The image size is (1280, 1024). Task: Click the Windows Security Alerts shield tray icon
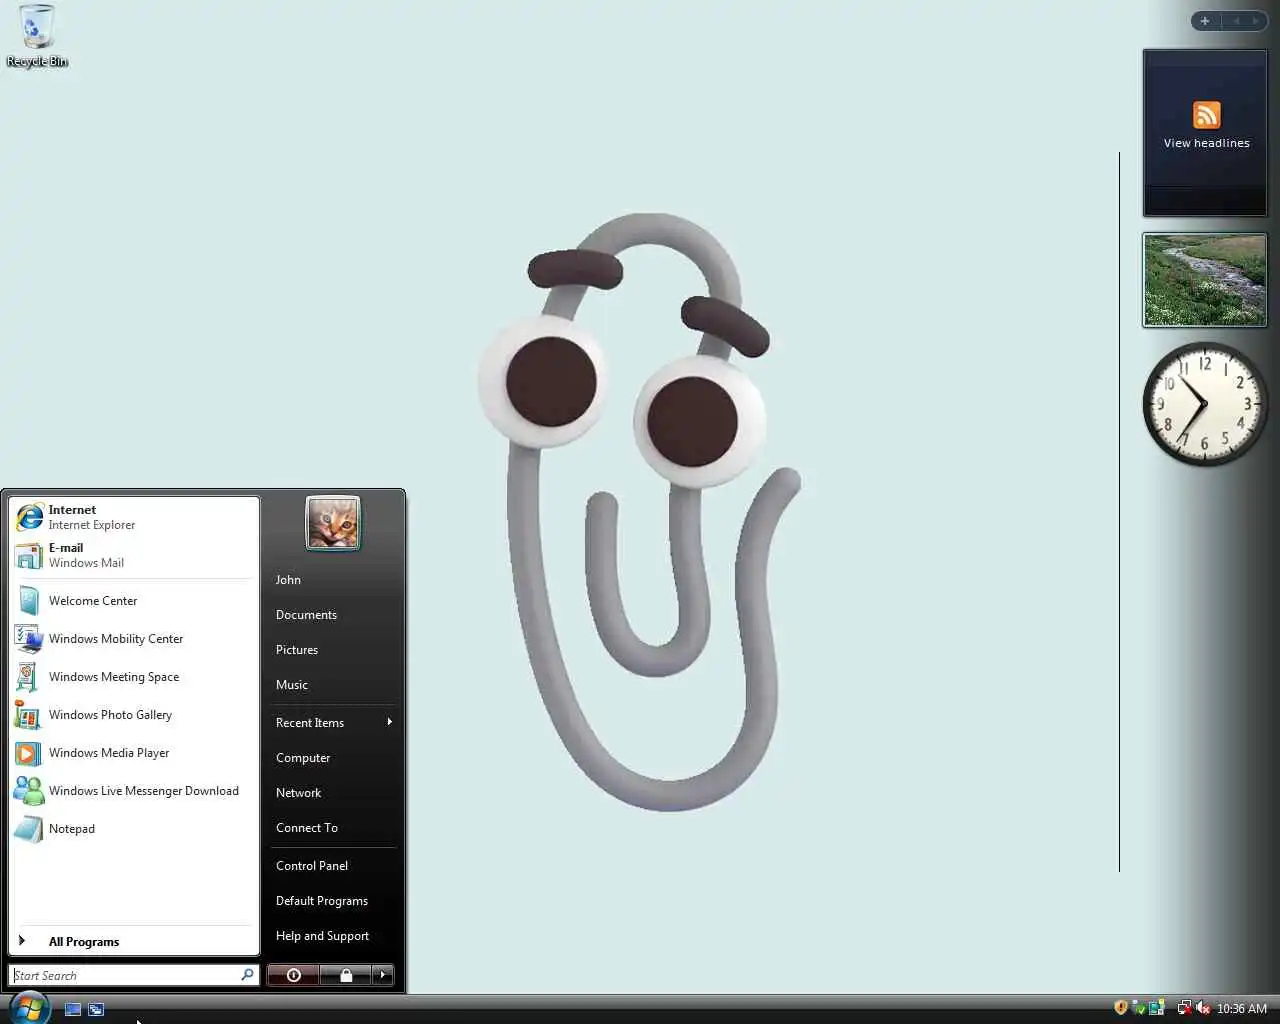point(1121,1008)
